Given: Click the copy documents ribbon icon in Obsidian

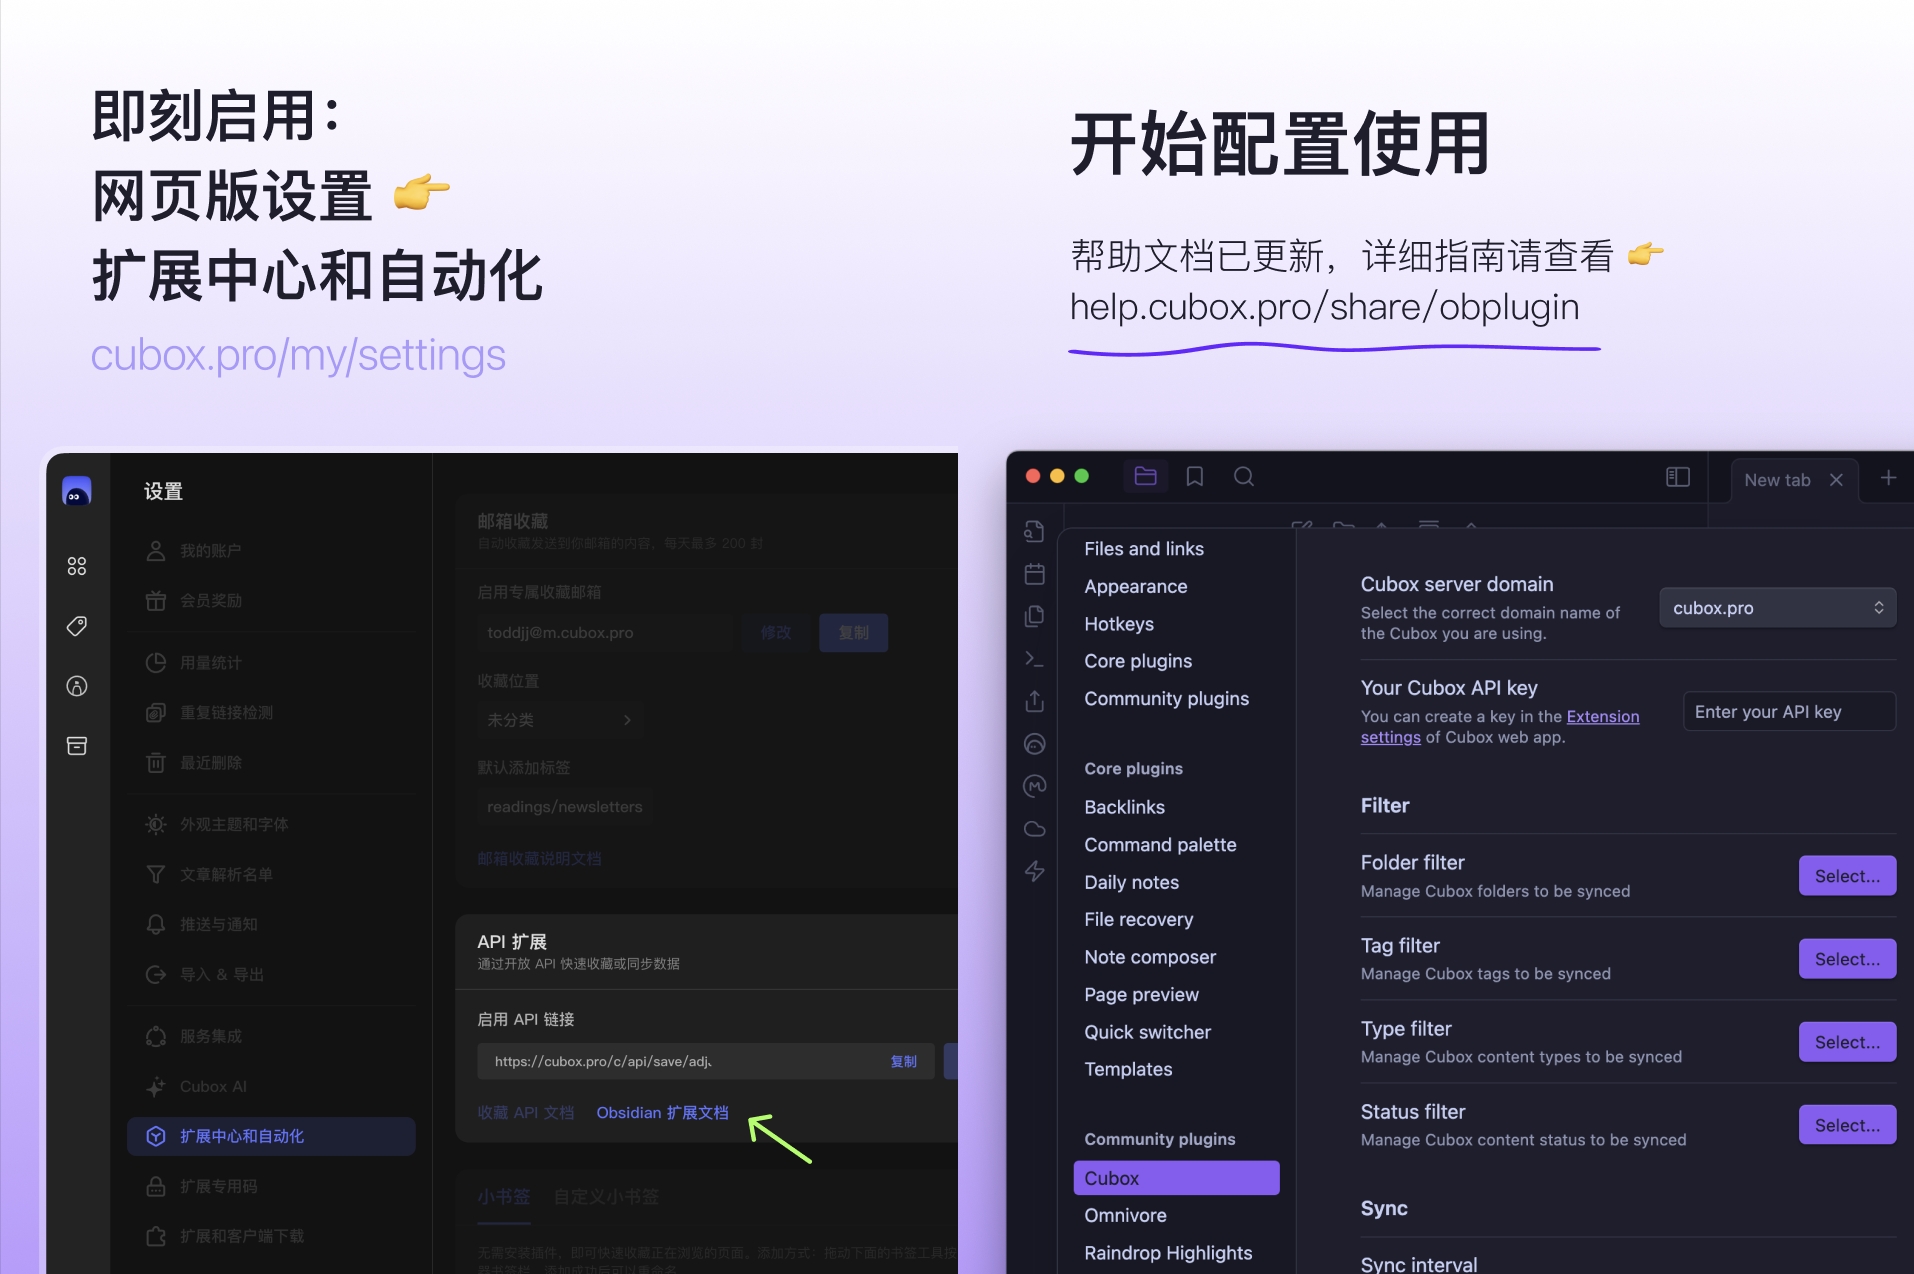Looking at the screenshot, I should pyautogui.click(x=1035, y=616).
